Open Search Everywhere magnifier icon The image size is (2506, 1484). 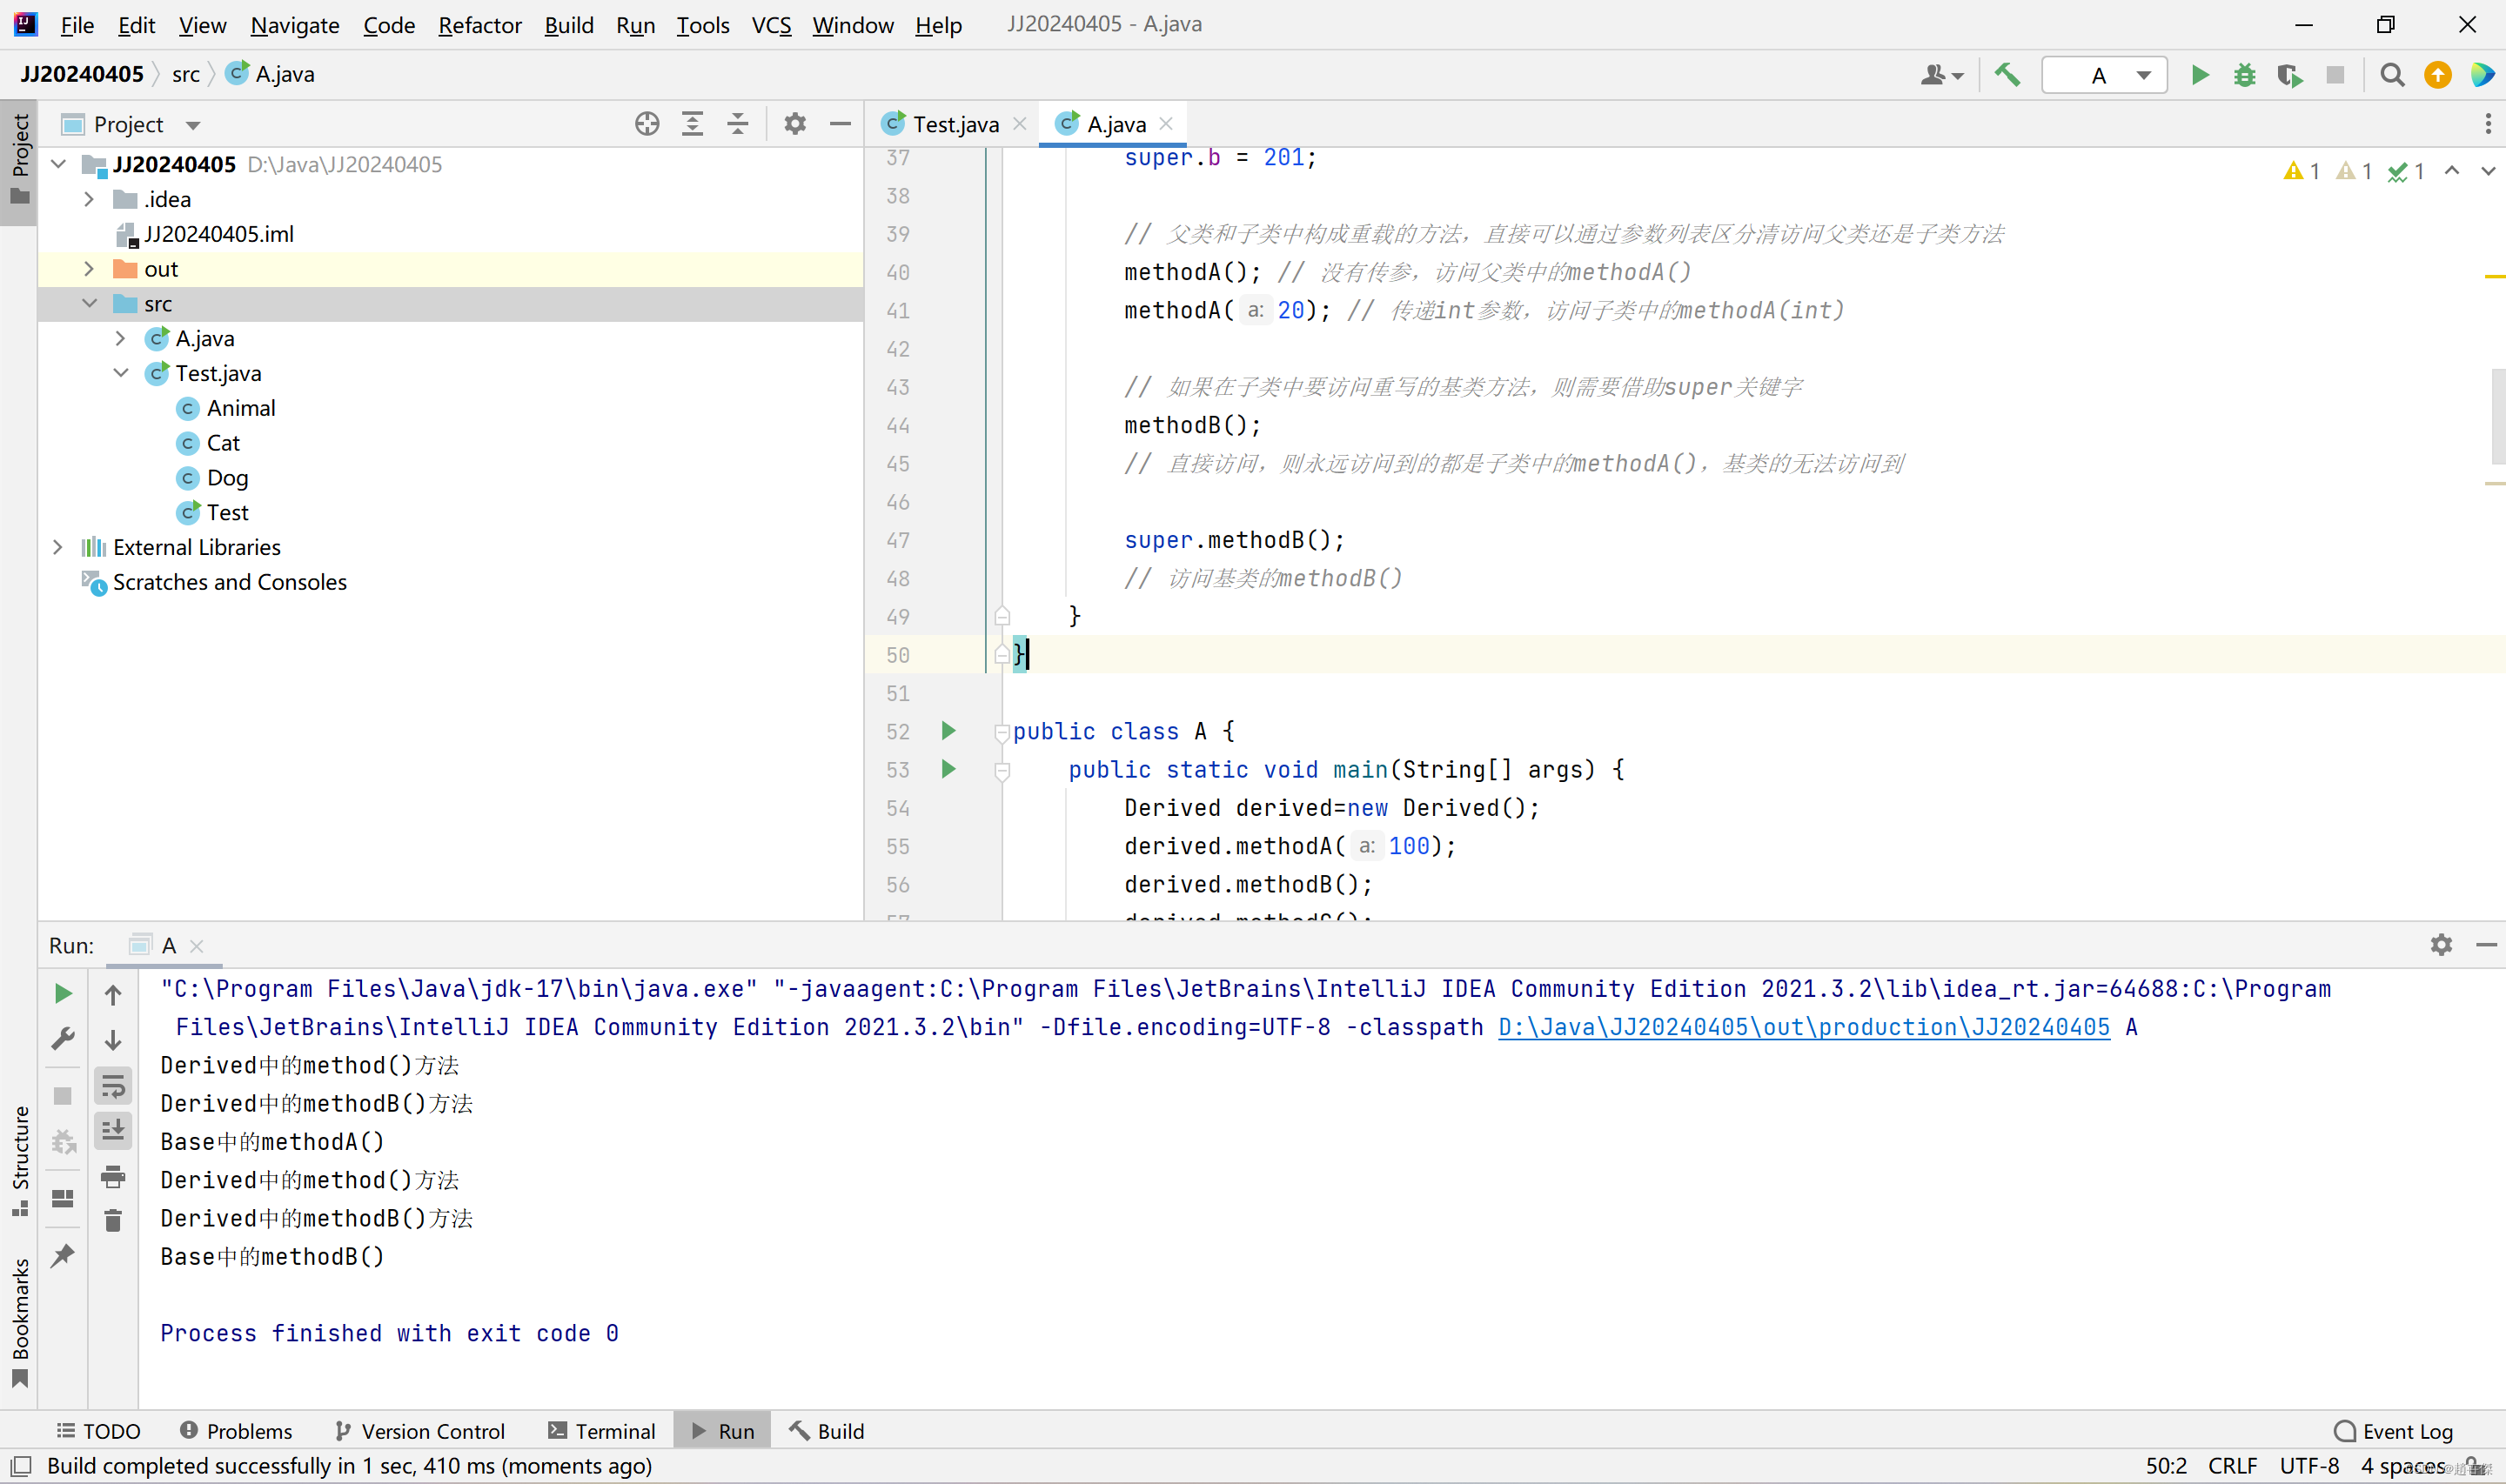[x=2391, y=75]
